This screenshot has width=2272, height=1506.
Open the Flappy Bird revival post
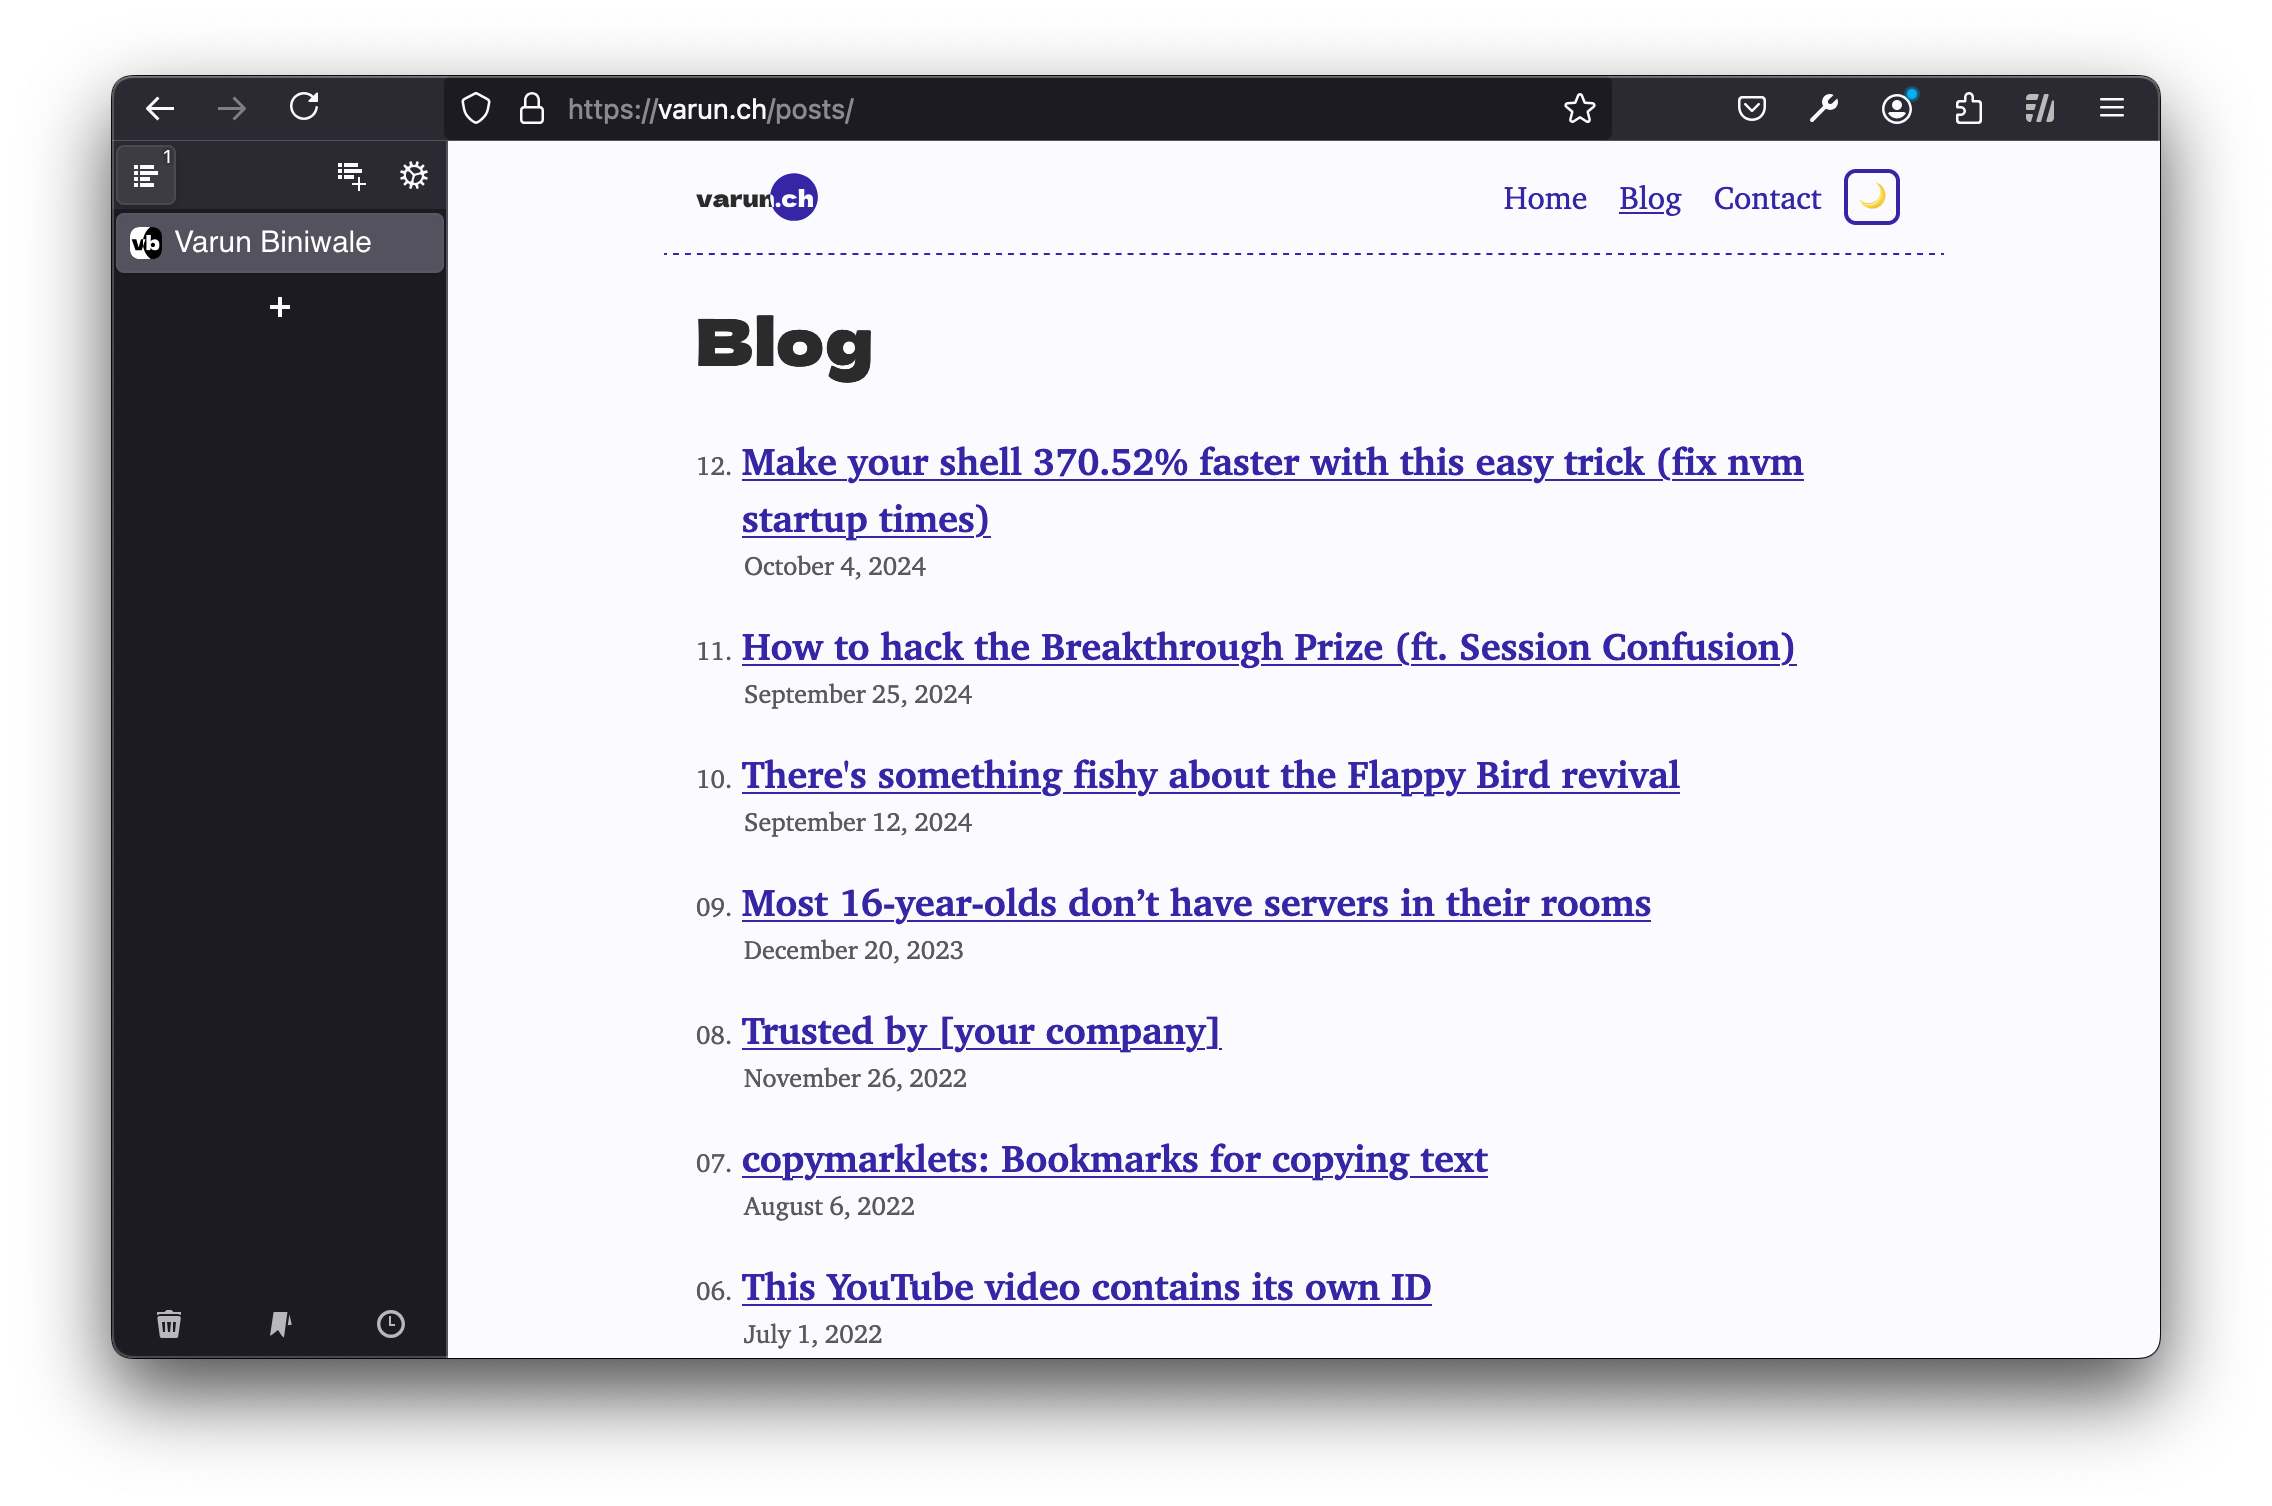[1210, 775]
